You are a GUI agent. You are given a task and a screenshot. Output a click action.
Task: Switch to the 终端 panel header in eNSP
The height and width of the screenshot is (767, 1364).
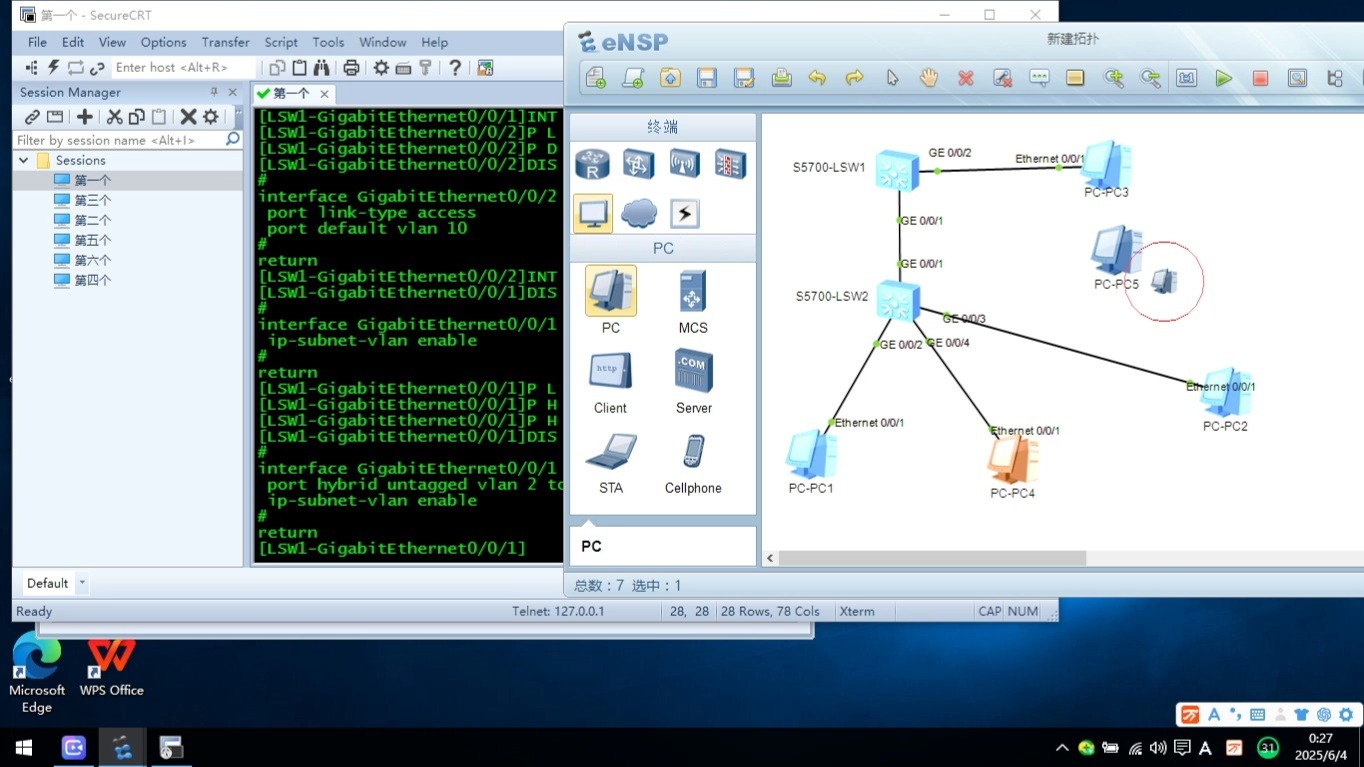(x=662, y=126)
